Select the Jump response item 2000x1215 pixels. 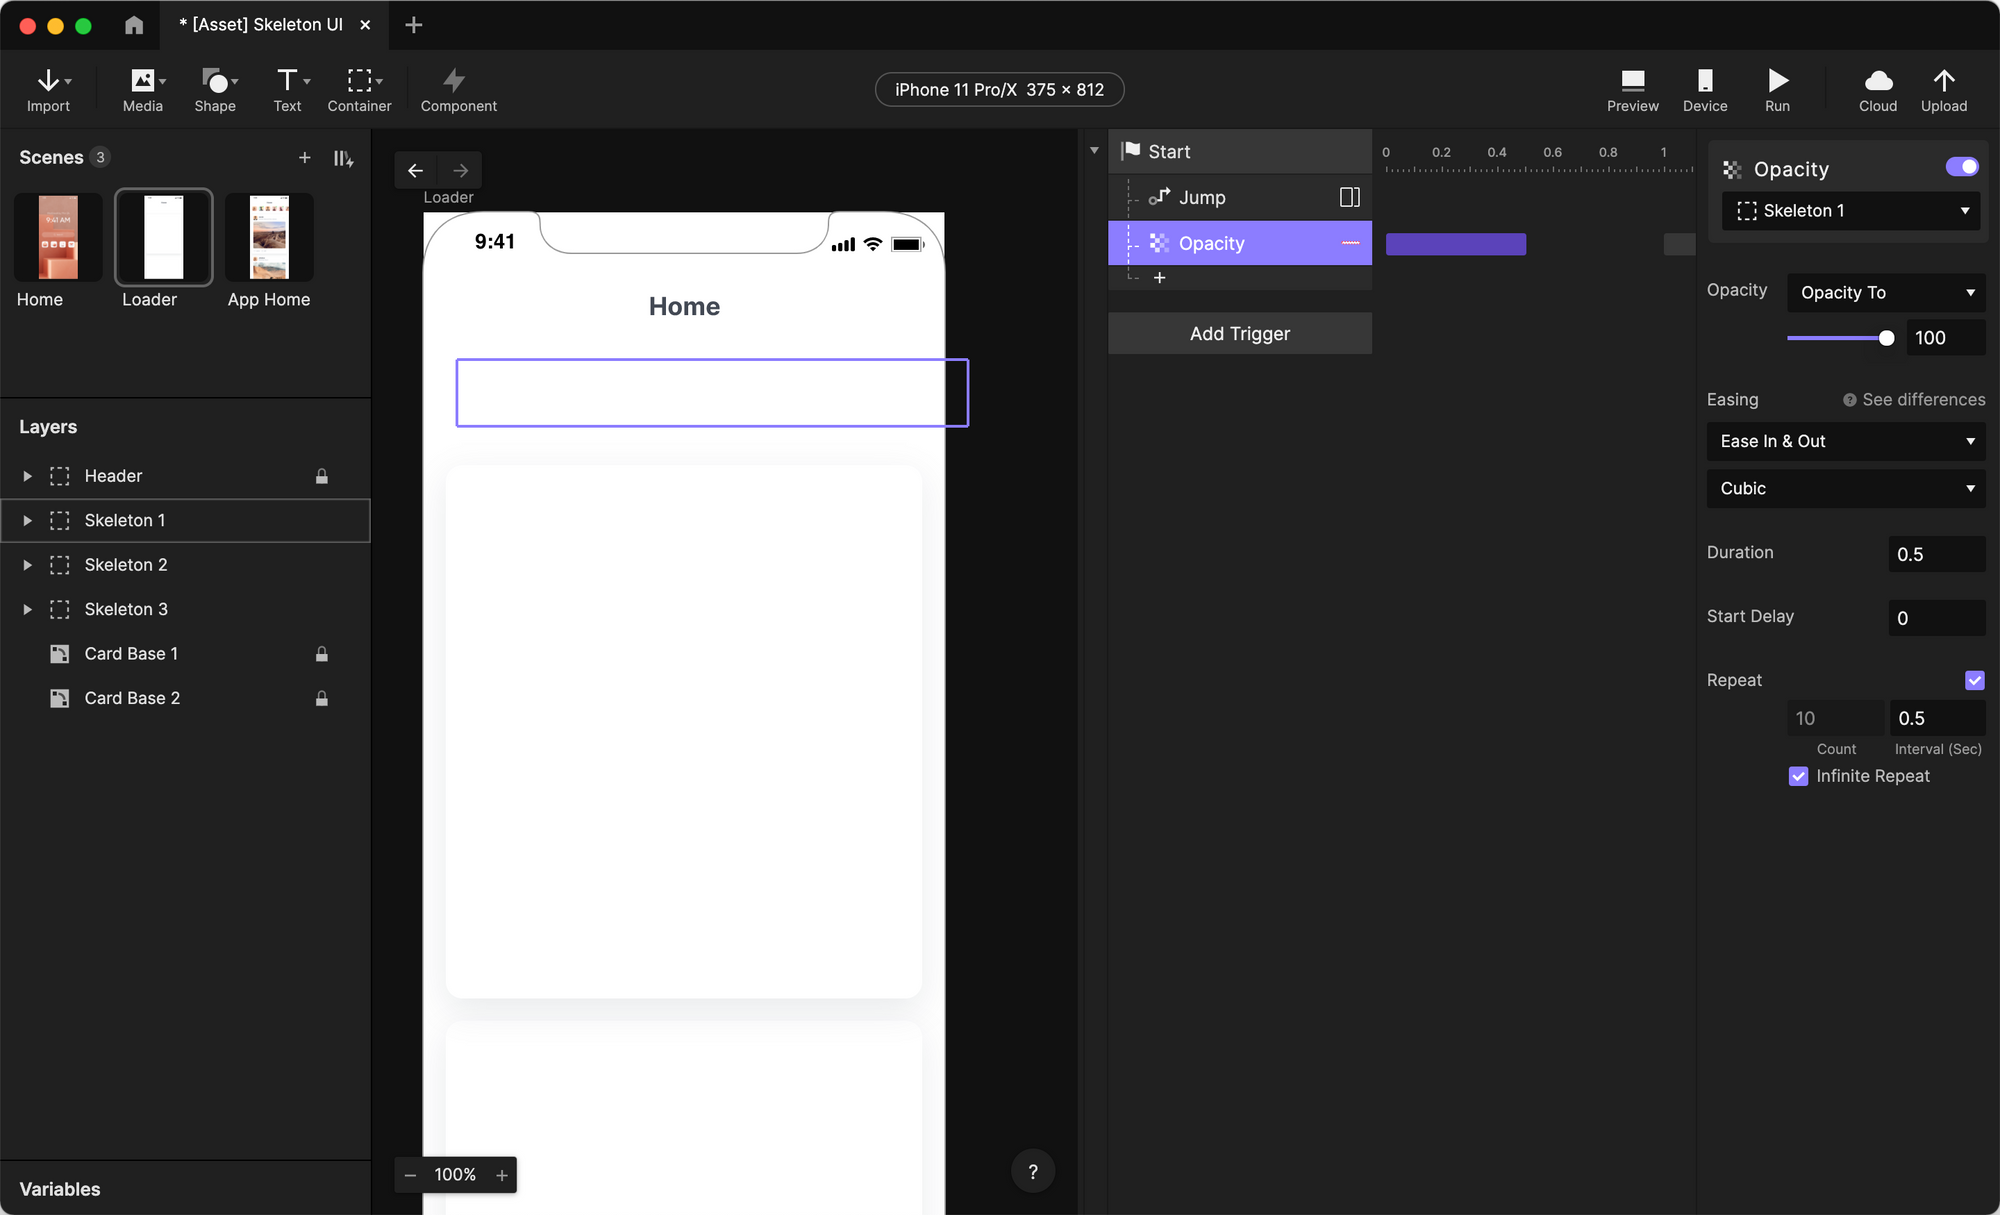click(1202, 198)
